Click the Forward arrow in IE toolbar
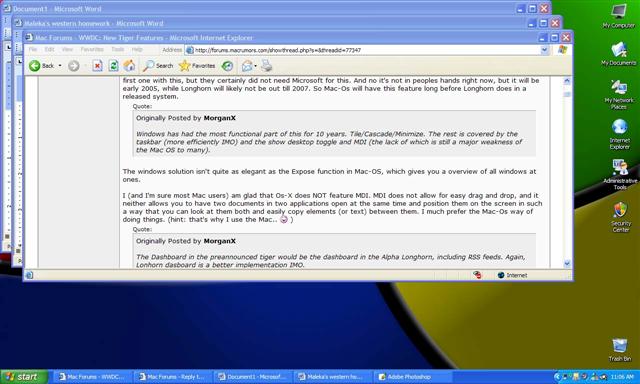The height and width of the screenshot is (384, 640). tap(73, 65)
